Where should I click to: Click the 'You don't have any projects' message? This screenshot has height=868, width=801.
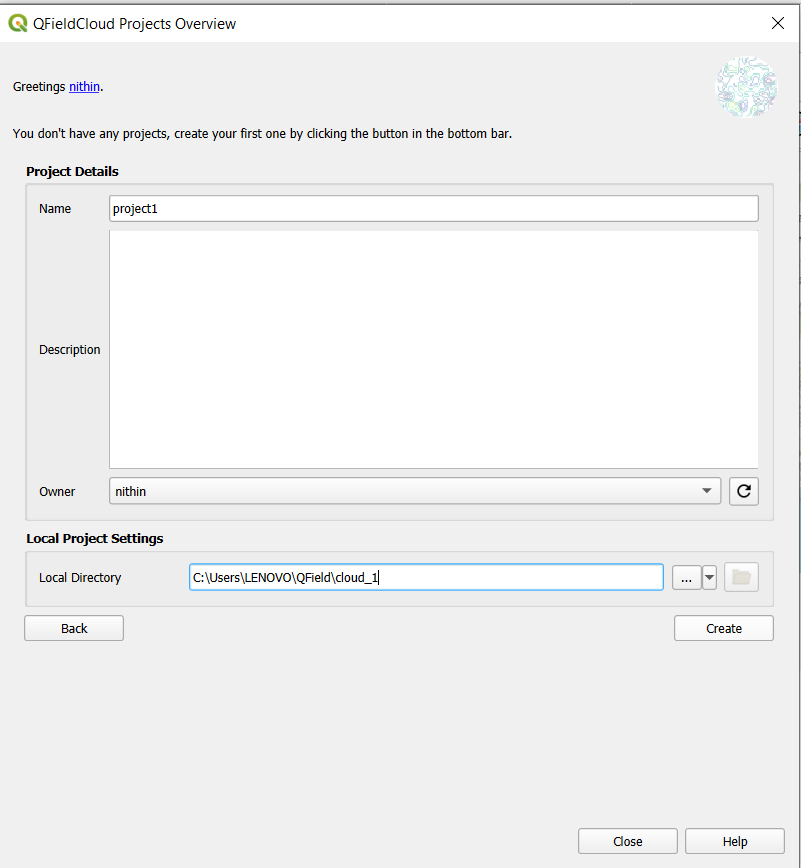(x=262, y=134)
